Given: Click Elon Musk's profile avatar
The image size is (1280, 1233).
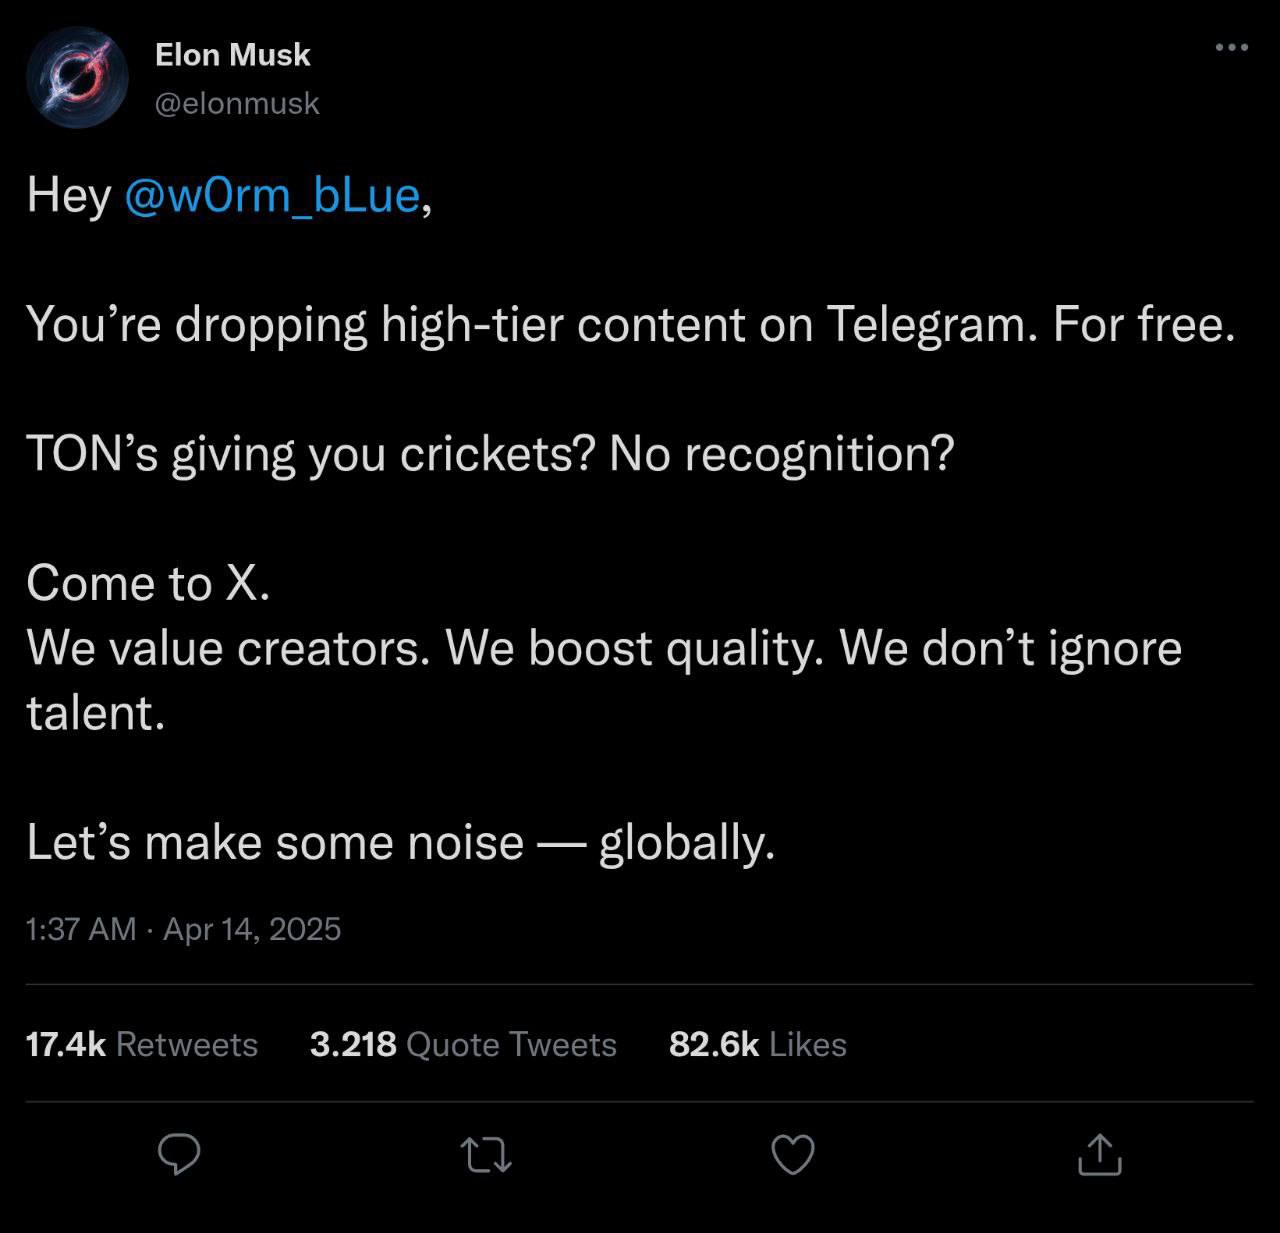Looking at the screenshot, I should pyautogui.click(x=77, y=78).
